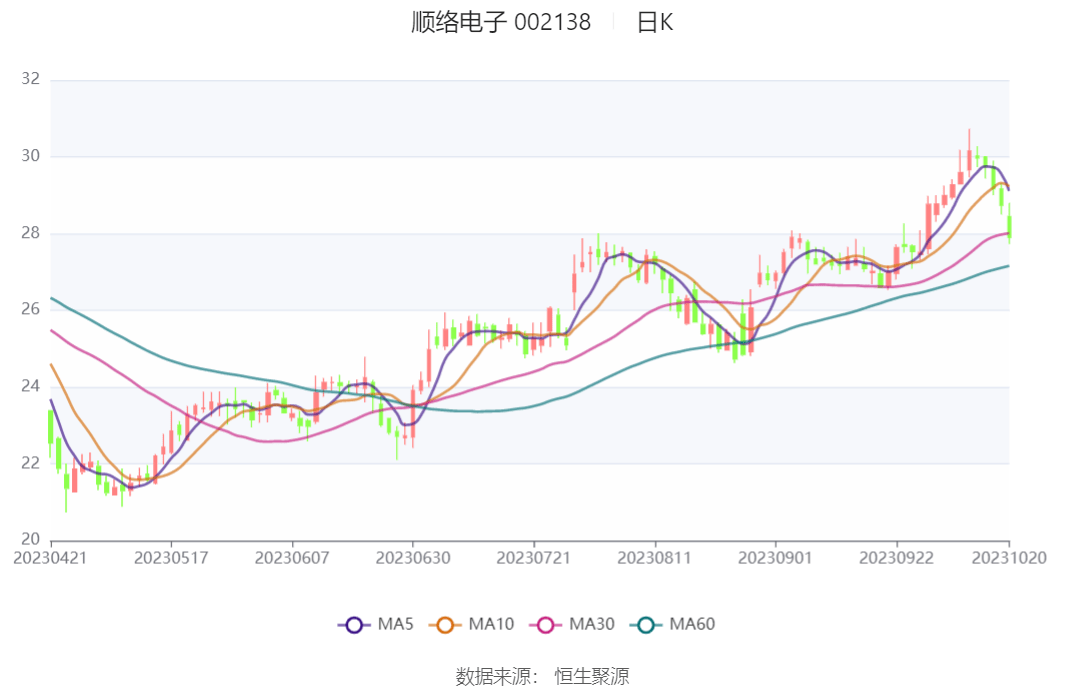Toggle the MA5 legend series

click(376, 625)
